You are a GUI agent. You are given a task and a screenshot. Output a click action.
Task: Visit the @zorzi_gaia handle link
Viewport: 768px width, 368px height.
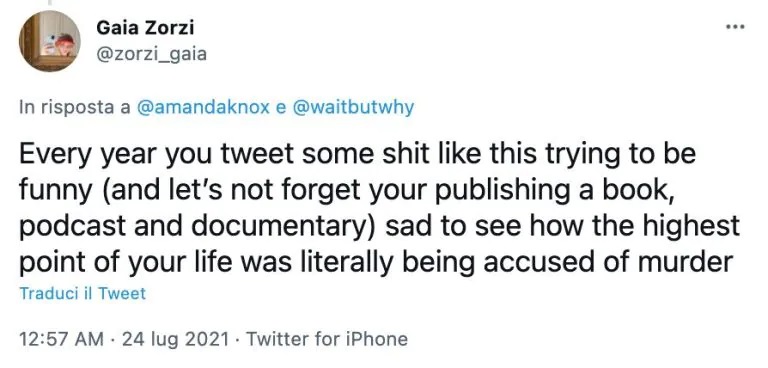pyautogui.click(x=151, y=54)
